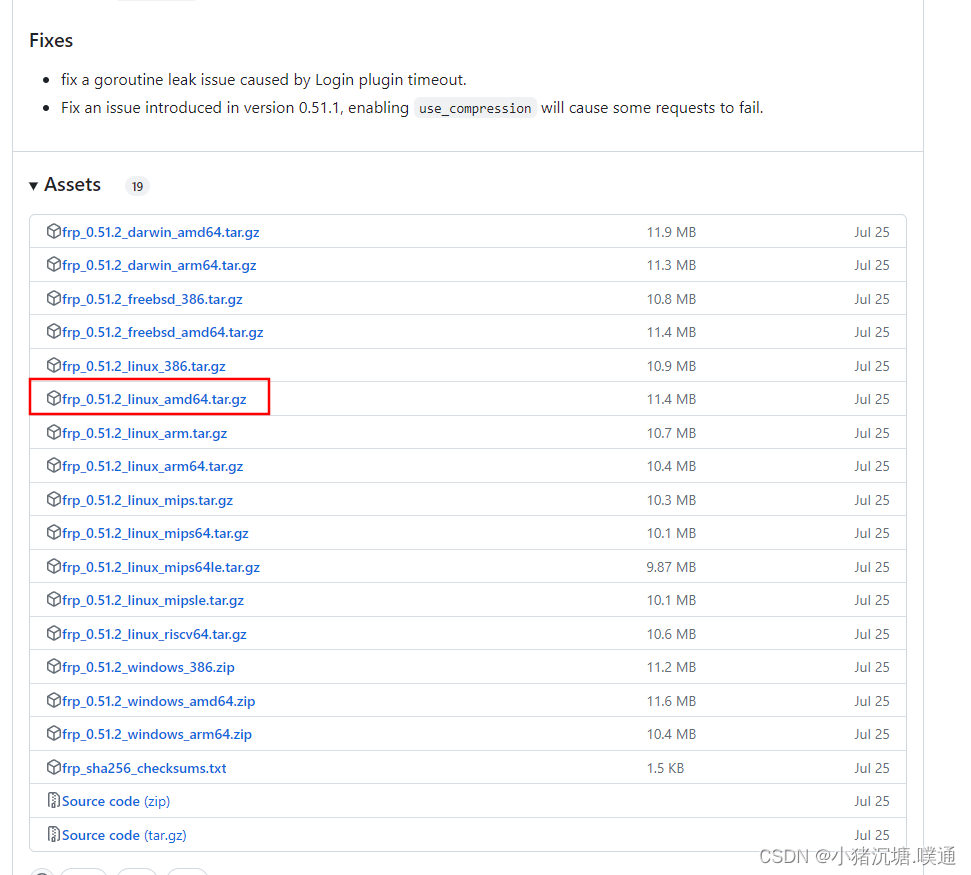The image size is (971, 875).
Task: Open the frp_sha256_checksums.txt link
Action: click(144, 768)
